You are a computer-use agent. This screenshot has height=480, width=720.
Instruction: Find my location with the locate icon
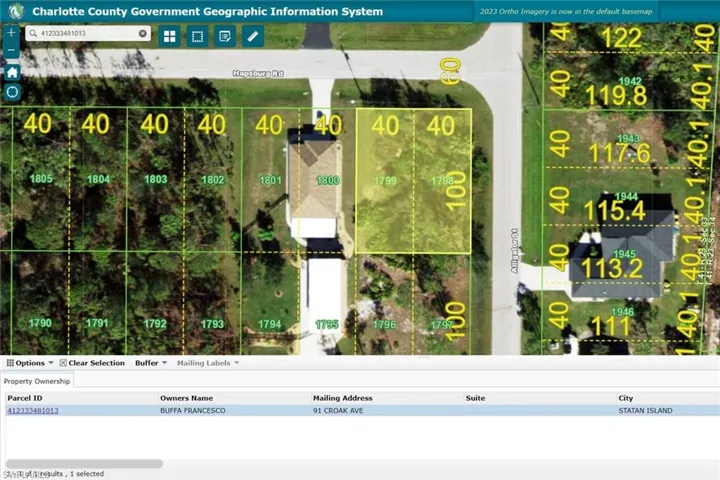[x=12, y=92]
